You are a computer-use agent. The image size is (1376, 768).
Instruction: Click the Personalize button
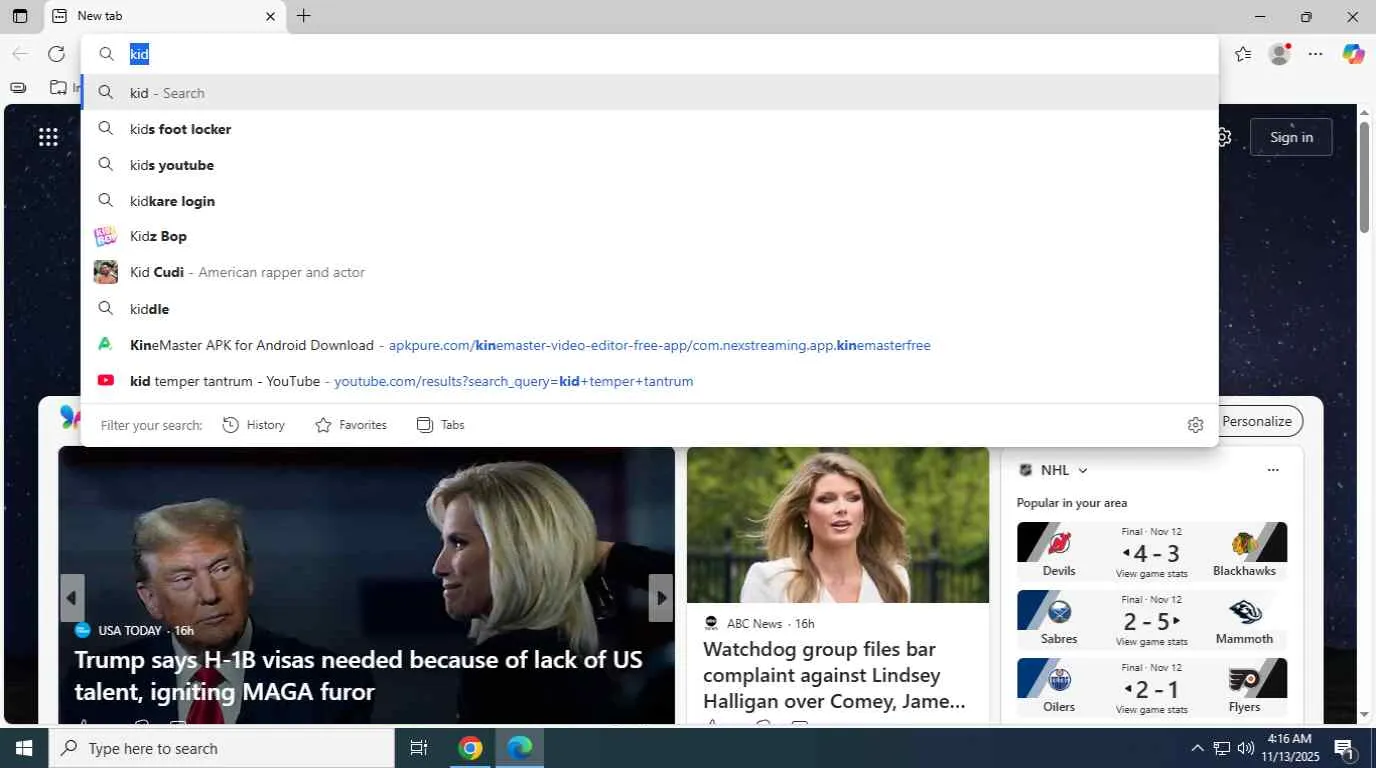click(x=1256, y=421)
